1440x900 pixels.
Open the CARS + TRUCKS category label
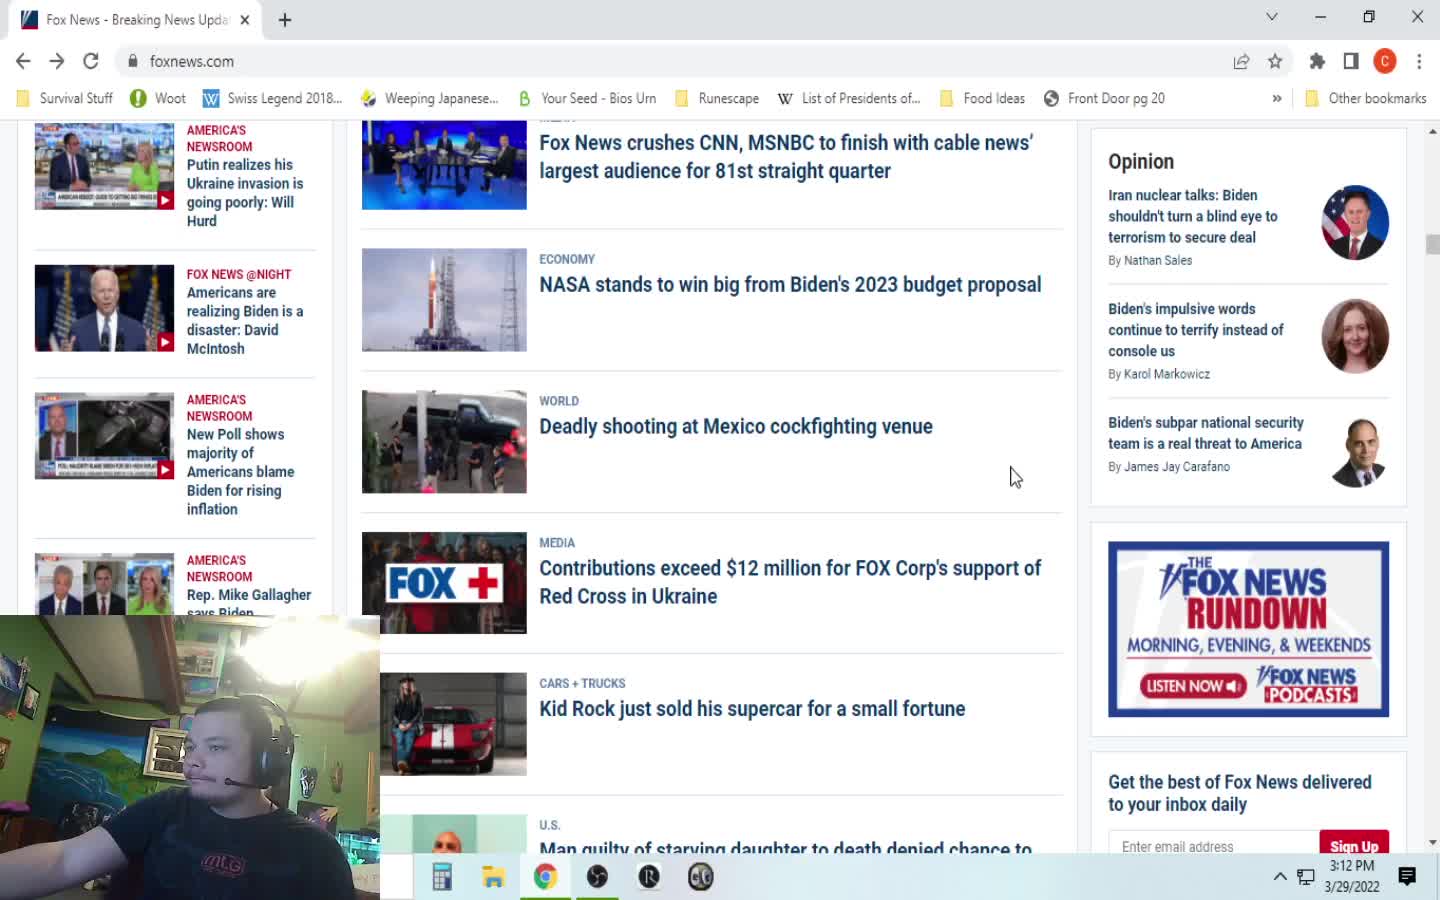582,684
